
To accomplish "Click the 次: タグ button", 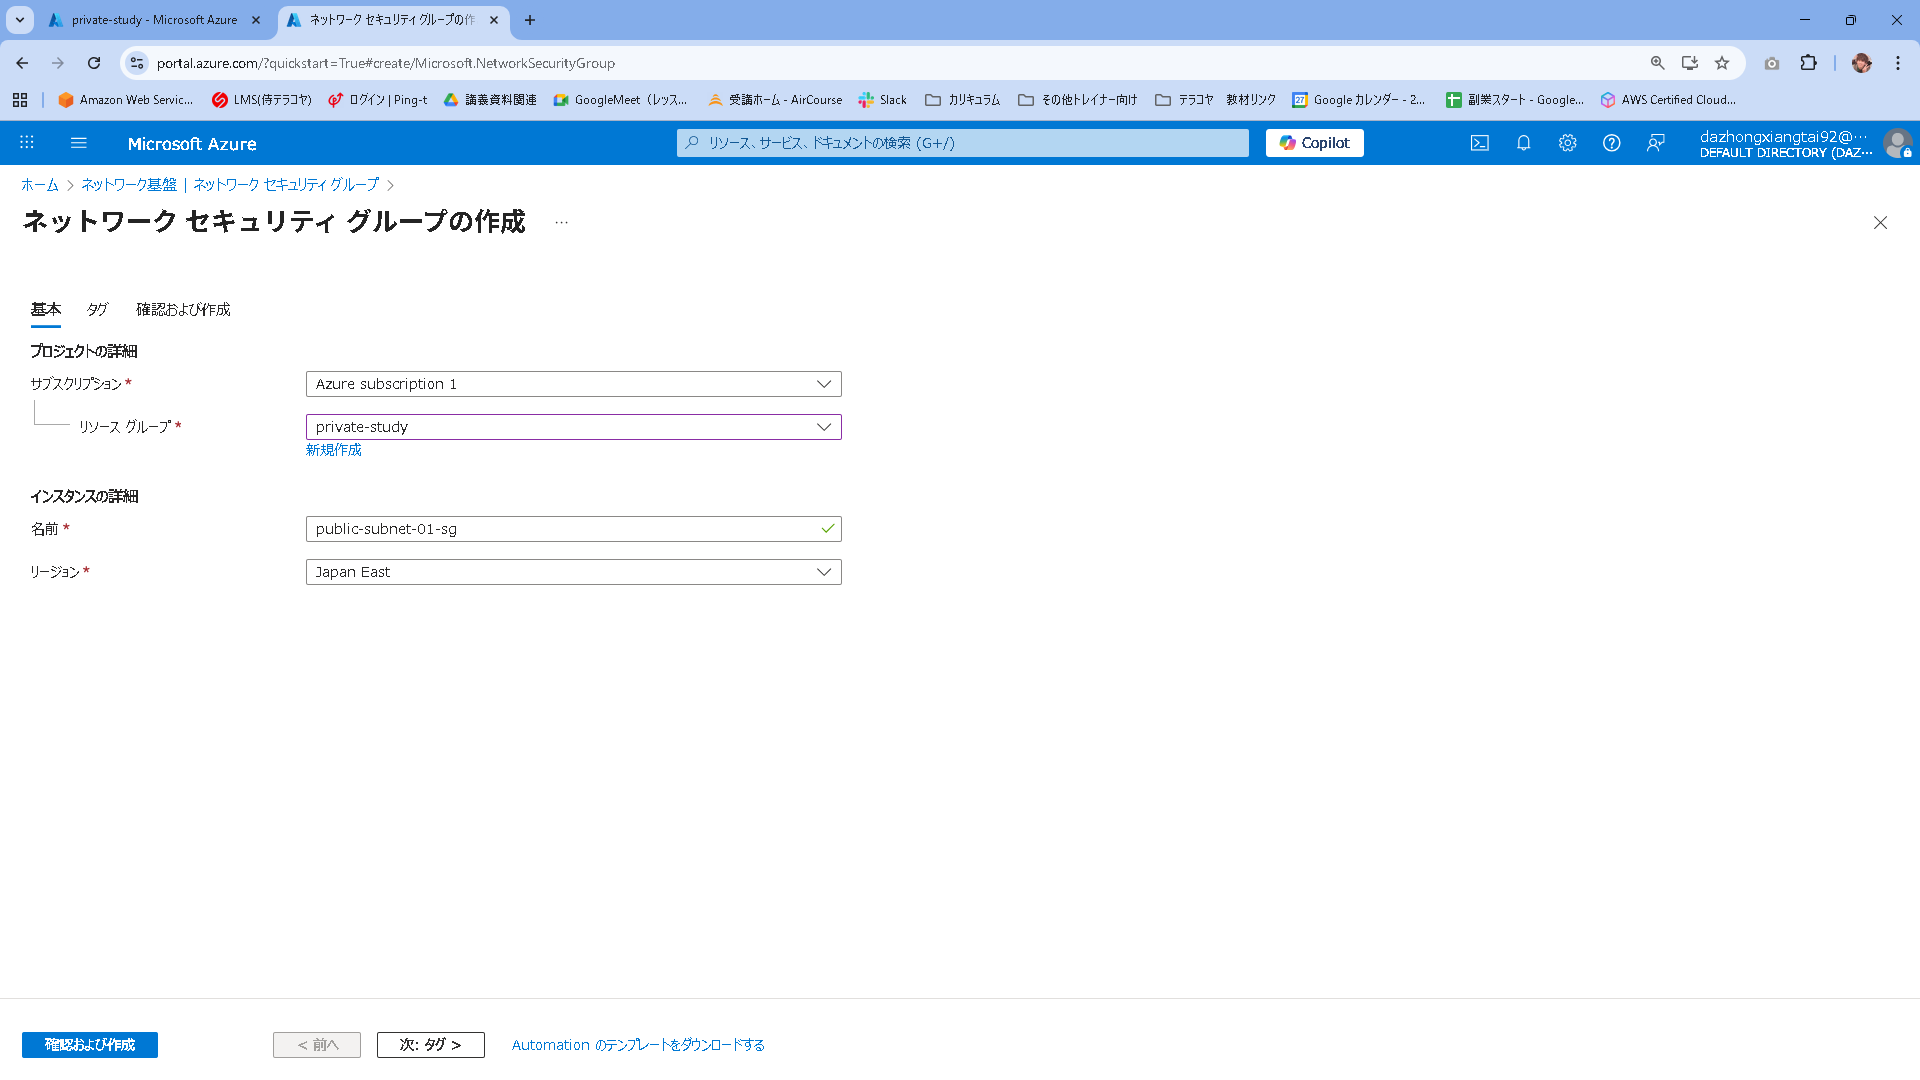I will (430, 1045).
